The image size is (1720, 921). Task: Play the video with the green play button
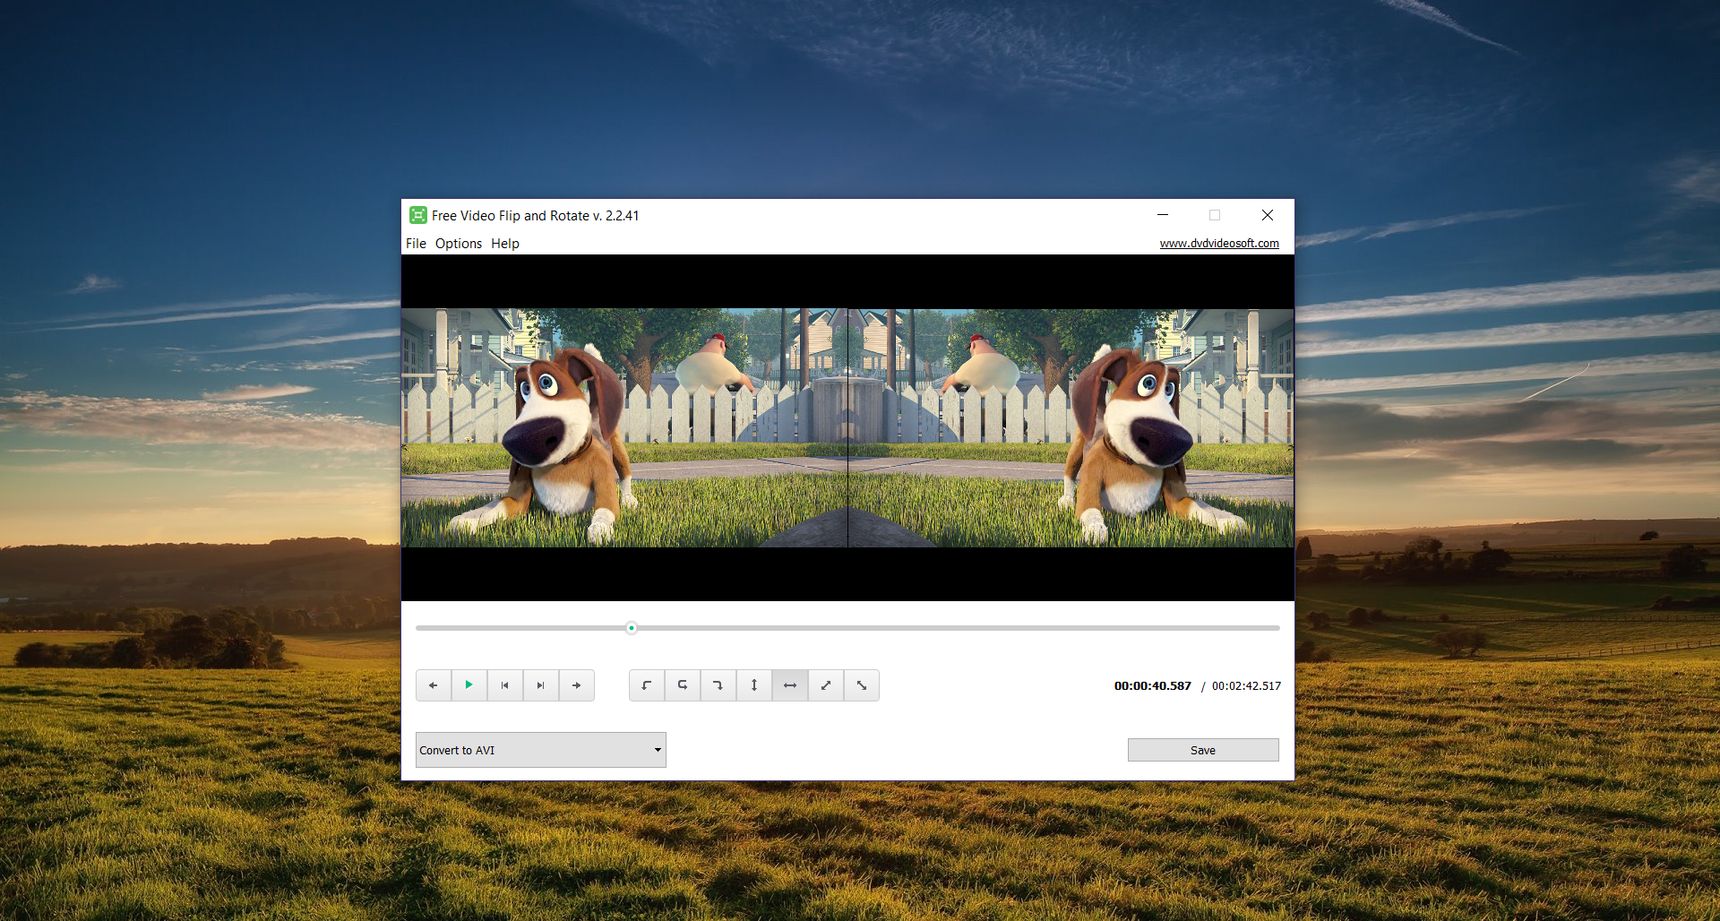pyautogui.click(x=469, y=685)
